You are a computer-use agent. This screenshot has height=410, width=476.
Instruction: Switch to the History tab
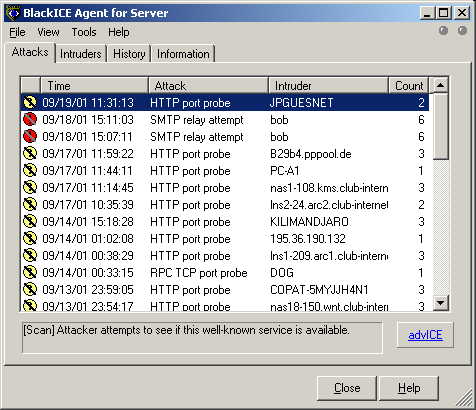[x=129, y=54]
